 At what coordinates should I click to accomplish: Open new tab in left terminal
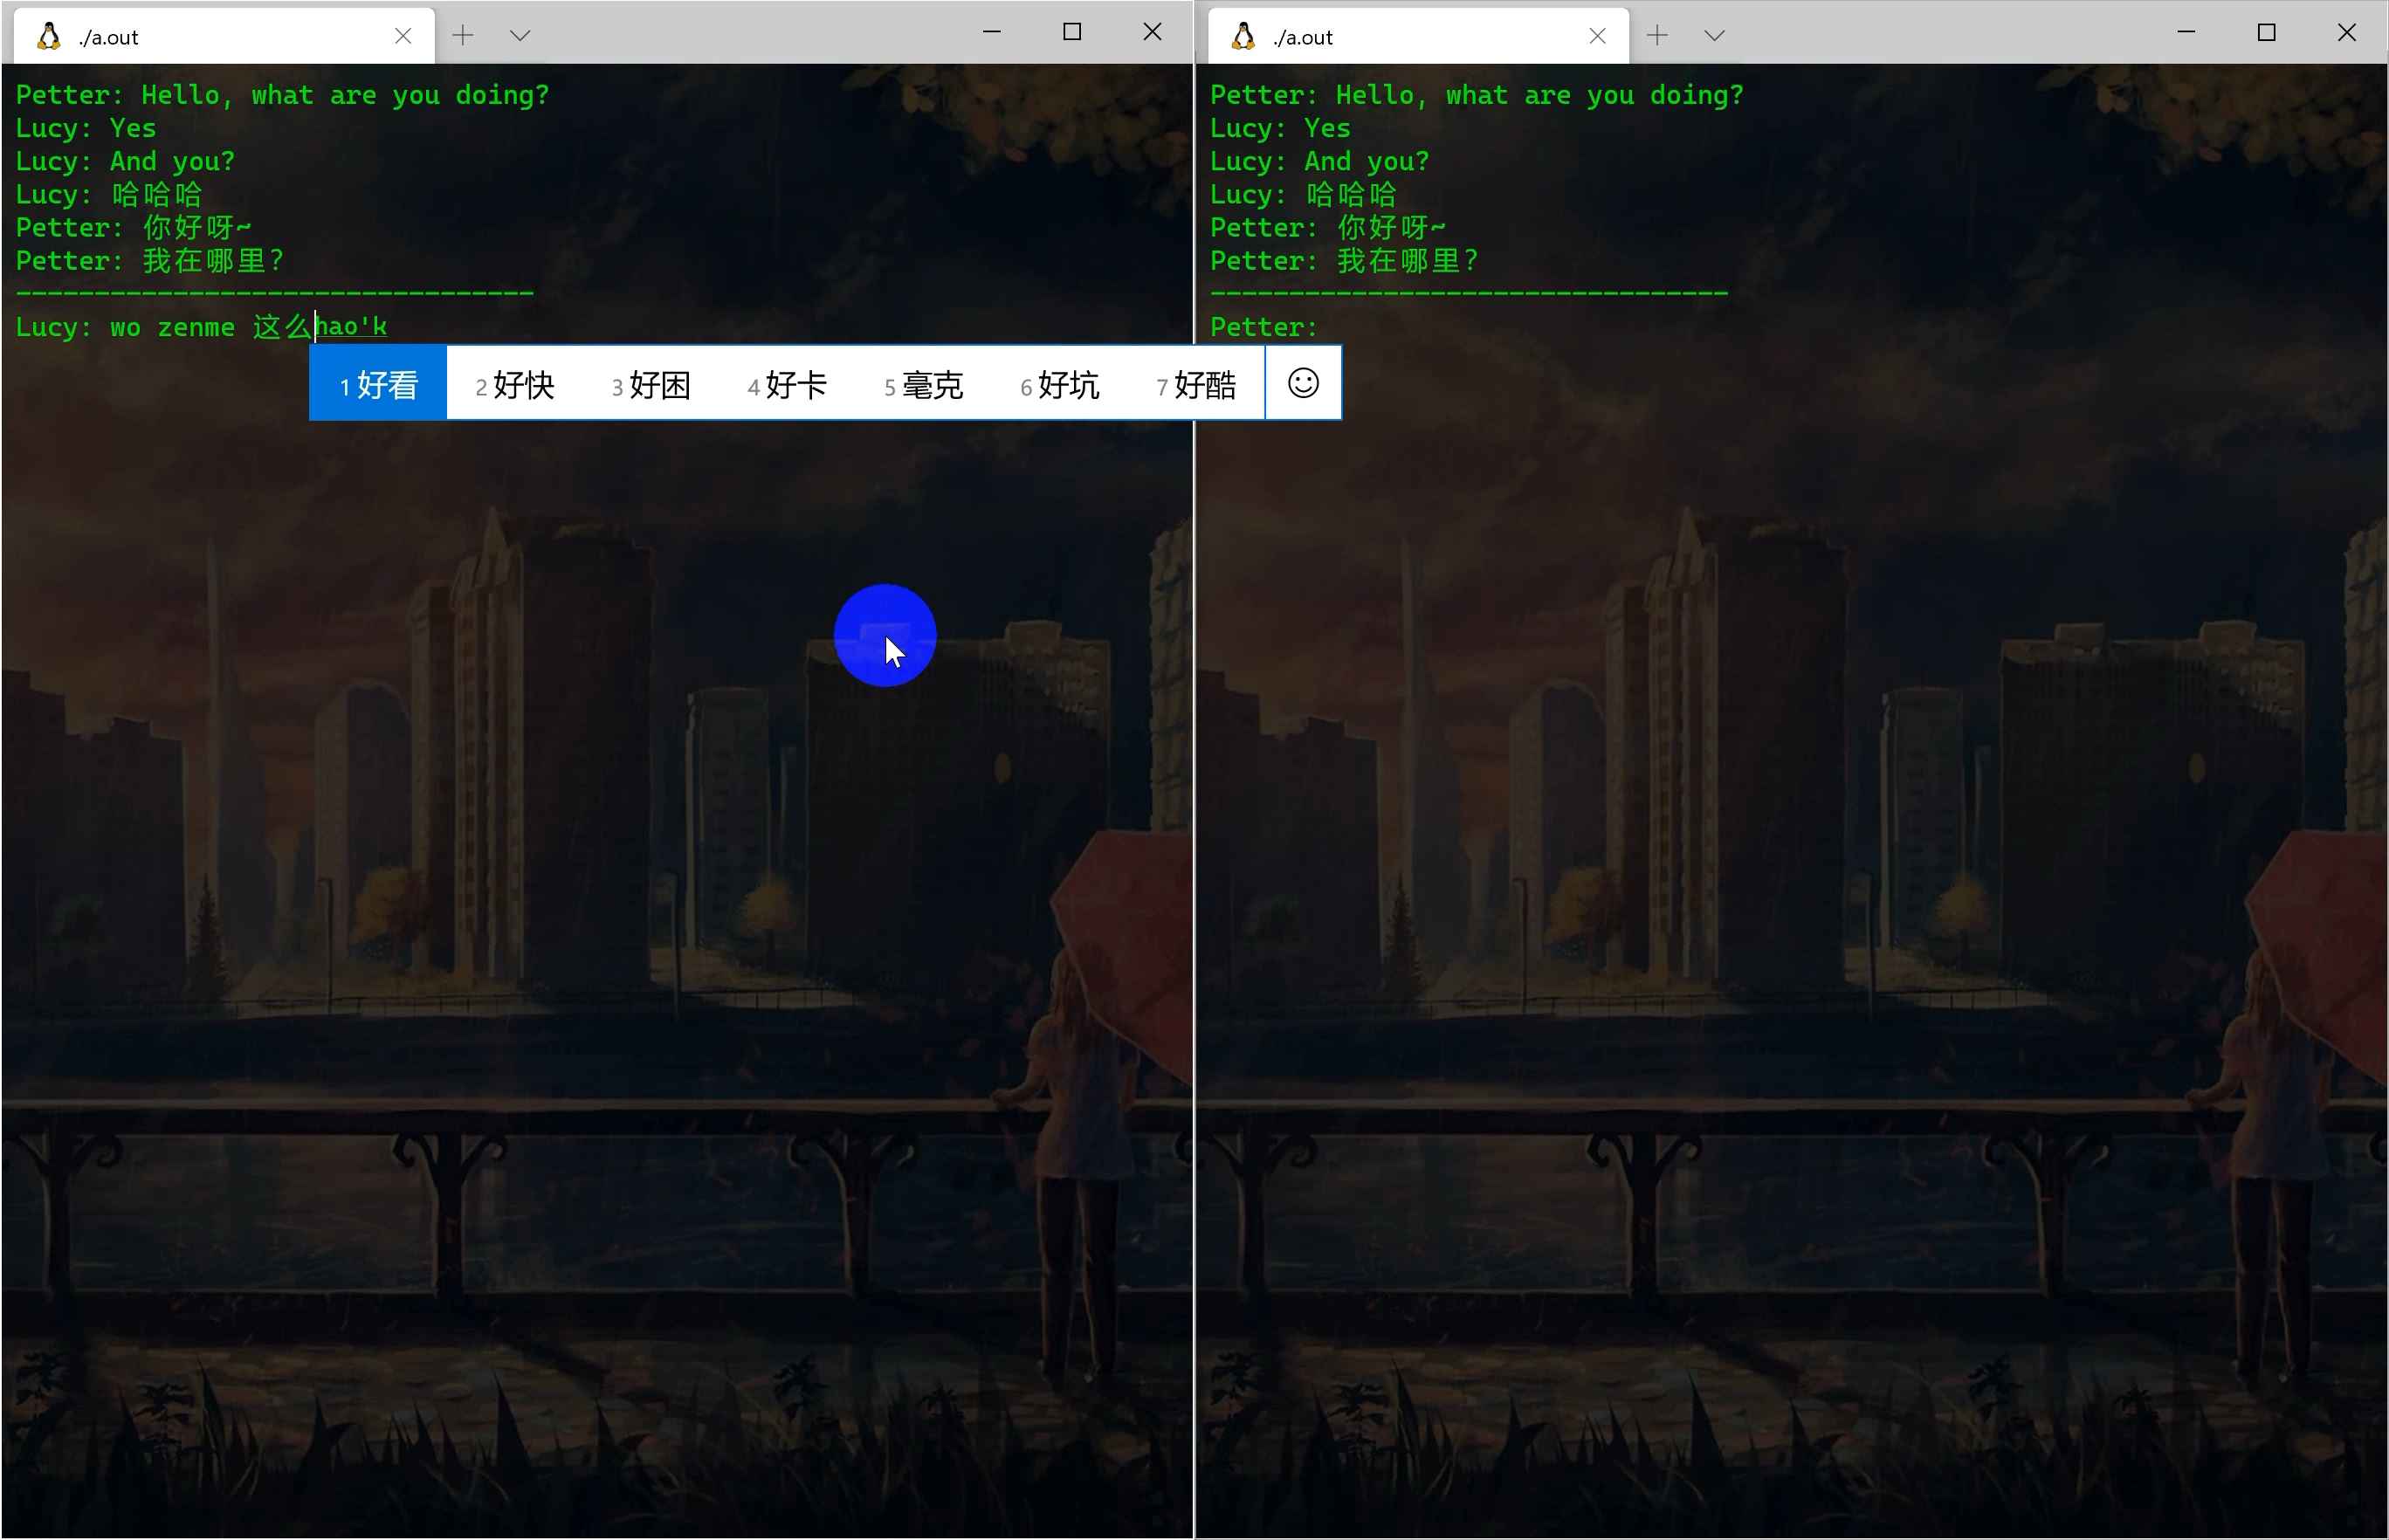(x=463, y=36)
